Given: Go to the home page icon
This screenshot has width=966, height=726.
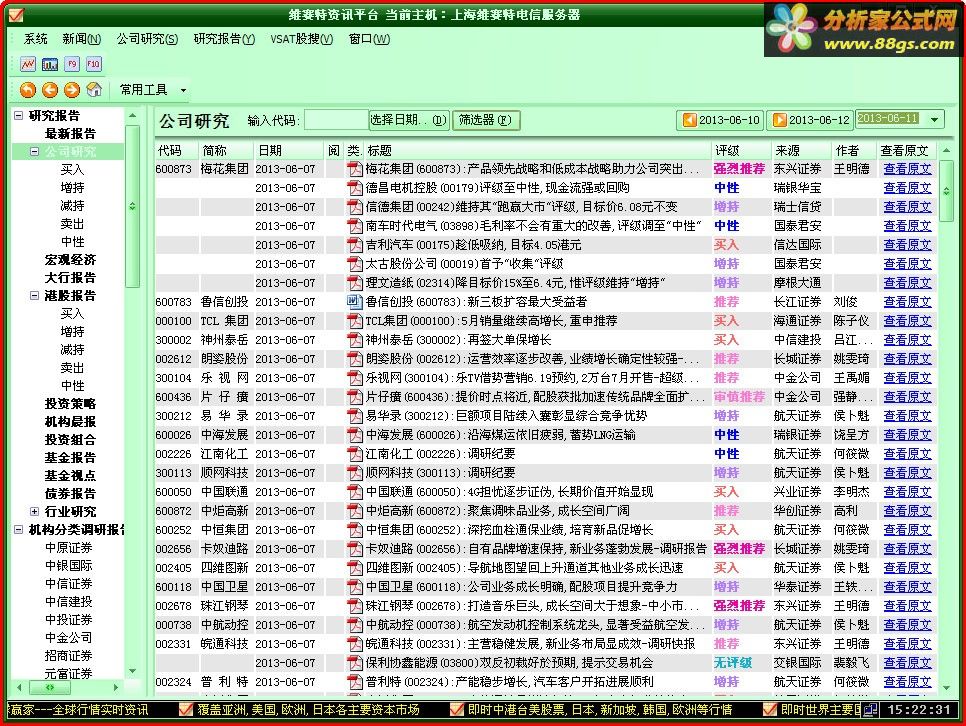Looking at the screenshot, I should [94, 90].
